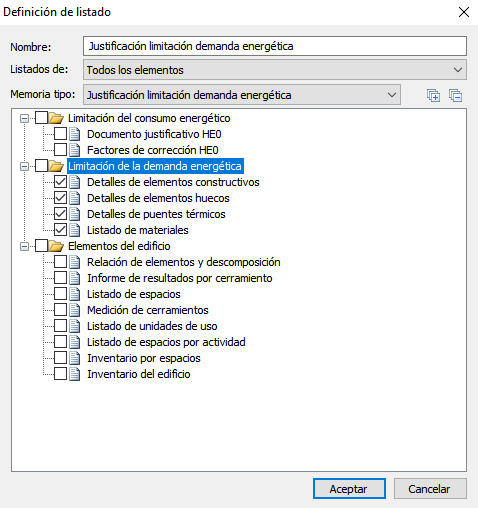Collapse the Limitación del consumo energético node

click(24, 118)
